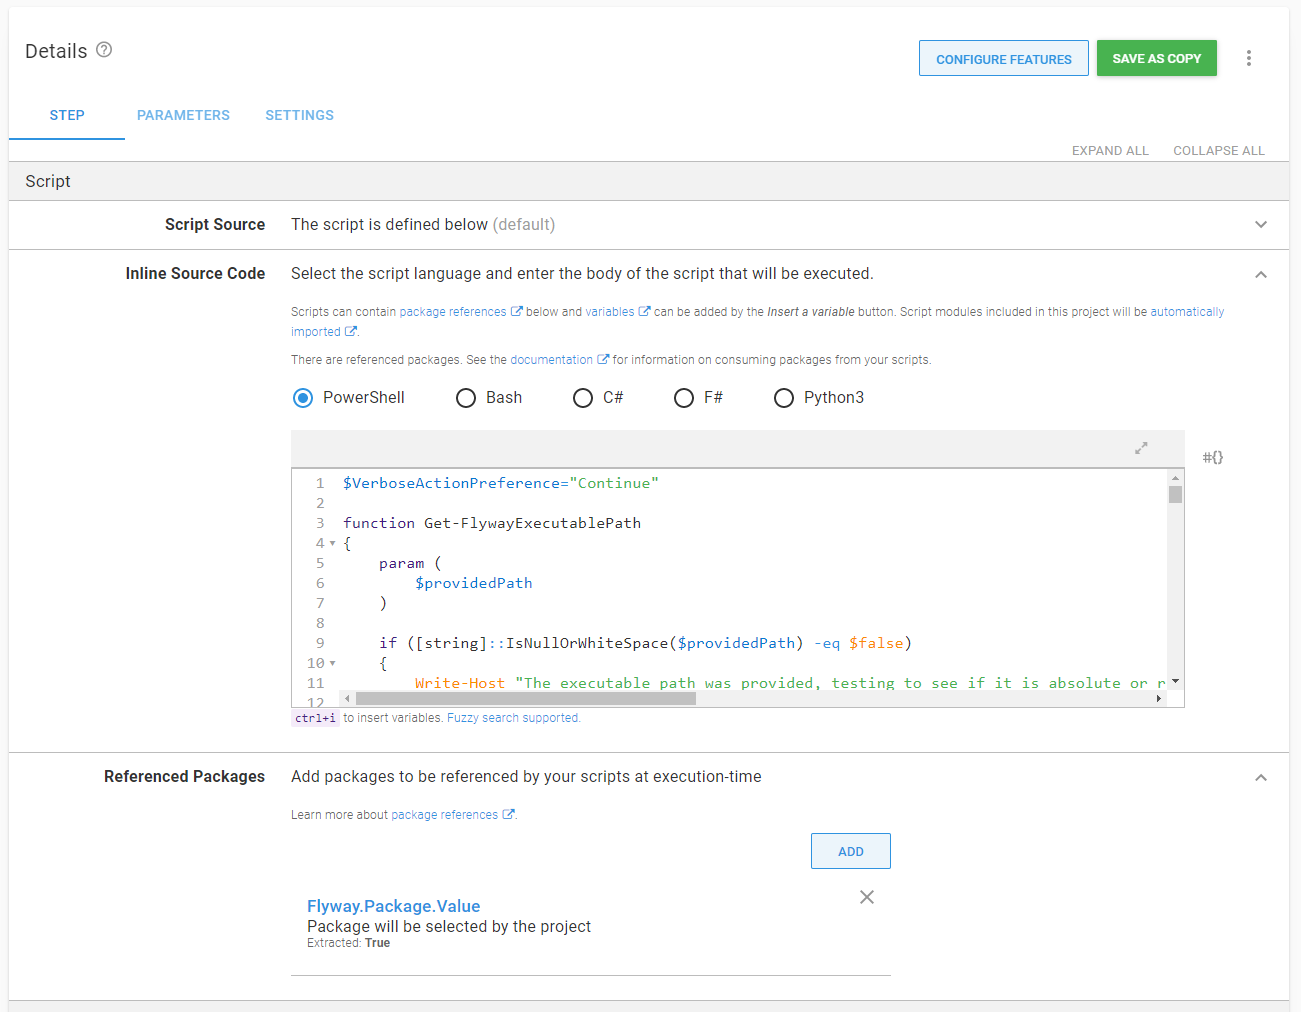Open the Script Source dropdown
The image size is (1301, 1012).
point(1261,225)
